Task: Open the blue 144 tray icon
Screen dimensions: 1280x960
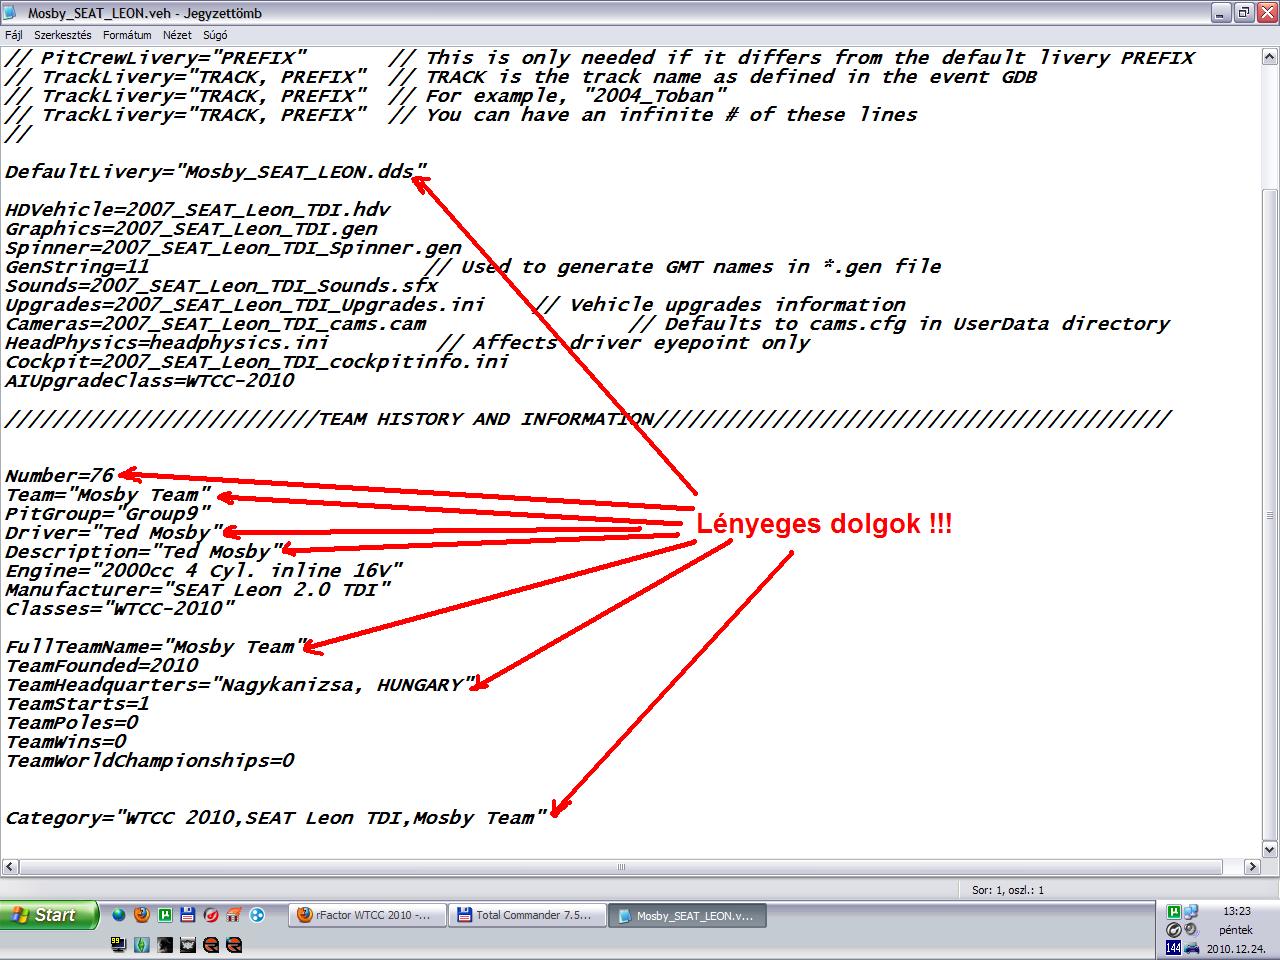Action: [1174, 947]
